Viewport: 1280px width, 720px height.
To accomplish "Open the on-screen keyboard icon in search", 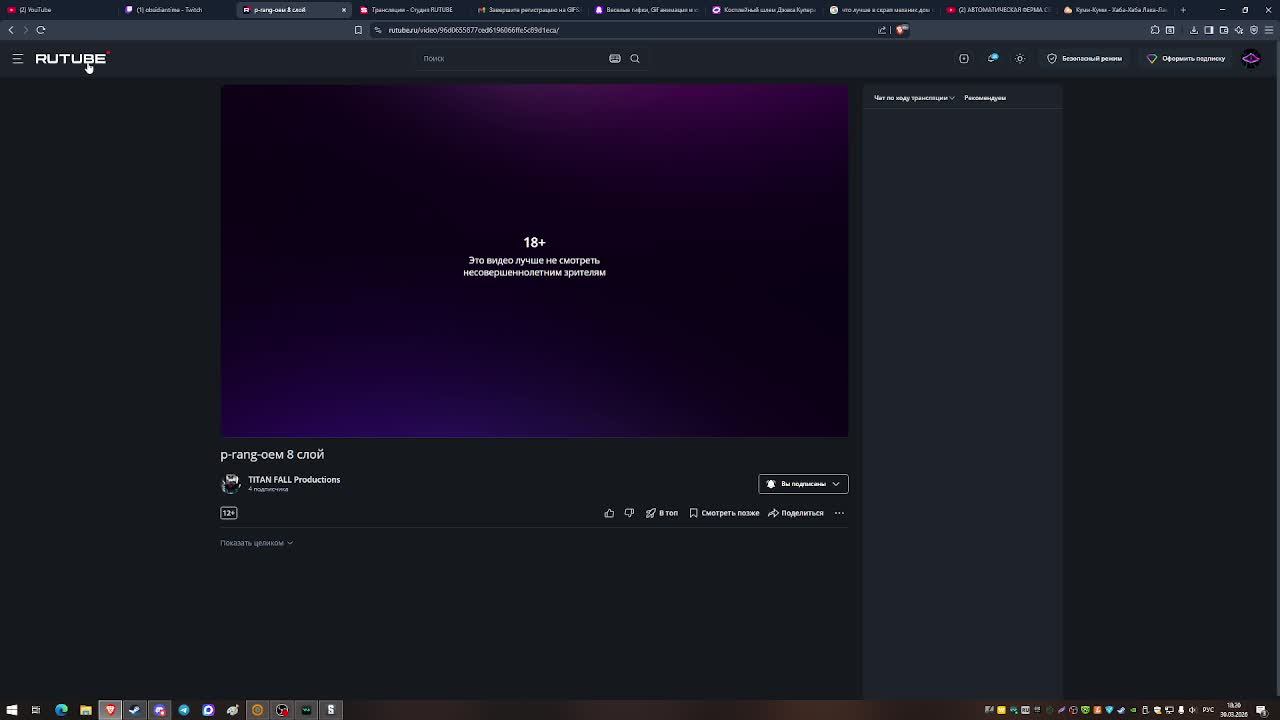I will pyautogui.click(x=615, y=58).
